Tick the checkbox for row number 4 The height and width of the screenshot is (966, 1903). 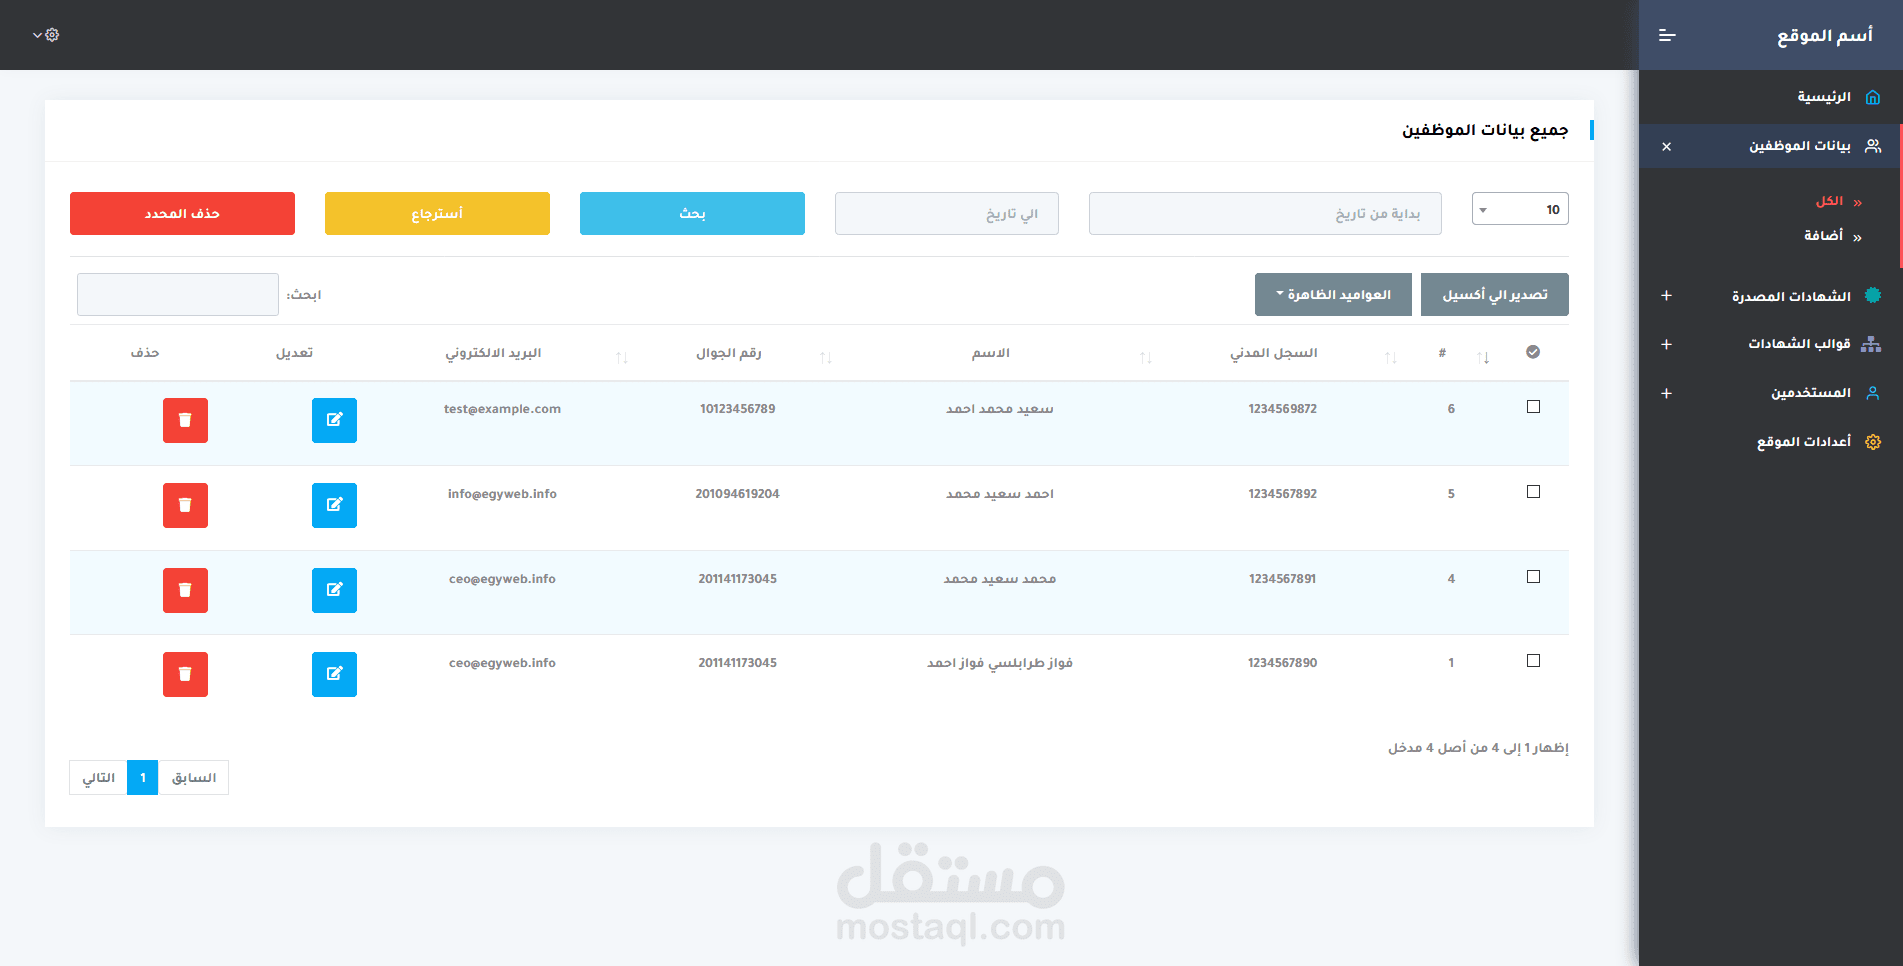[1533, 577]
